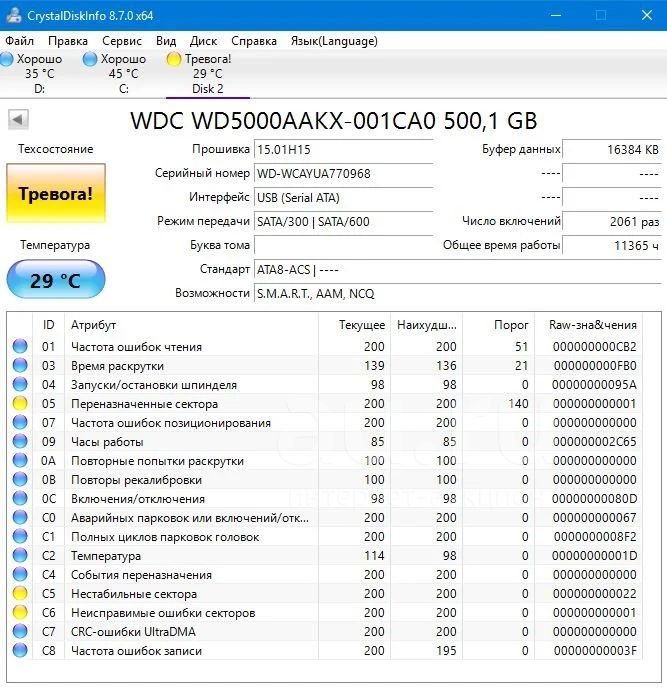This screenshot has width=667, height=688.
Task: Click status icon of attribute 09 row
Action: click(x=20, y=441)
